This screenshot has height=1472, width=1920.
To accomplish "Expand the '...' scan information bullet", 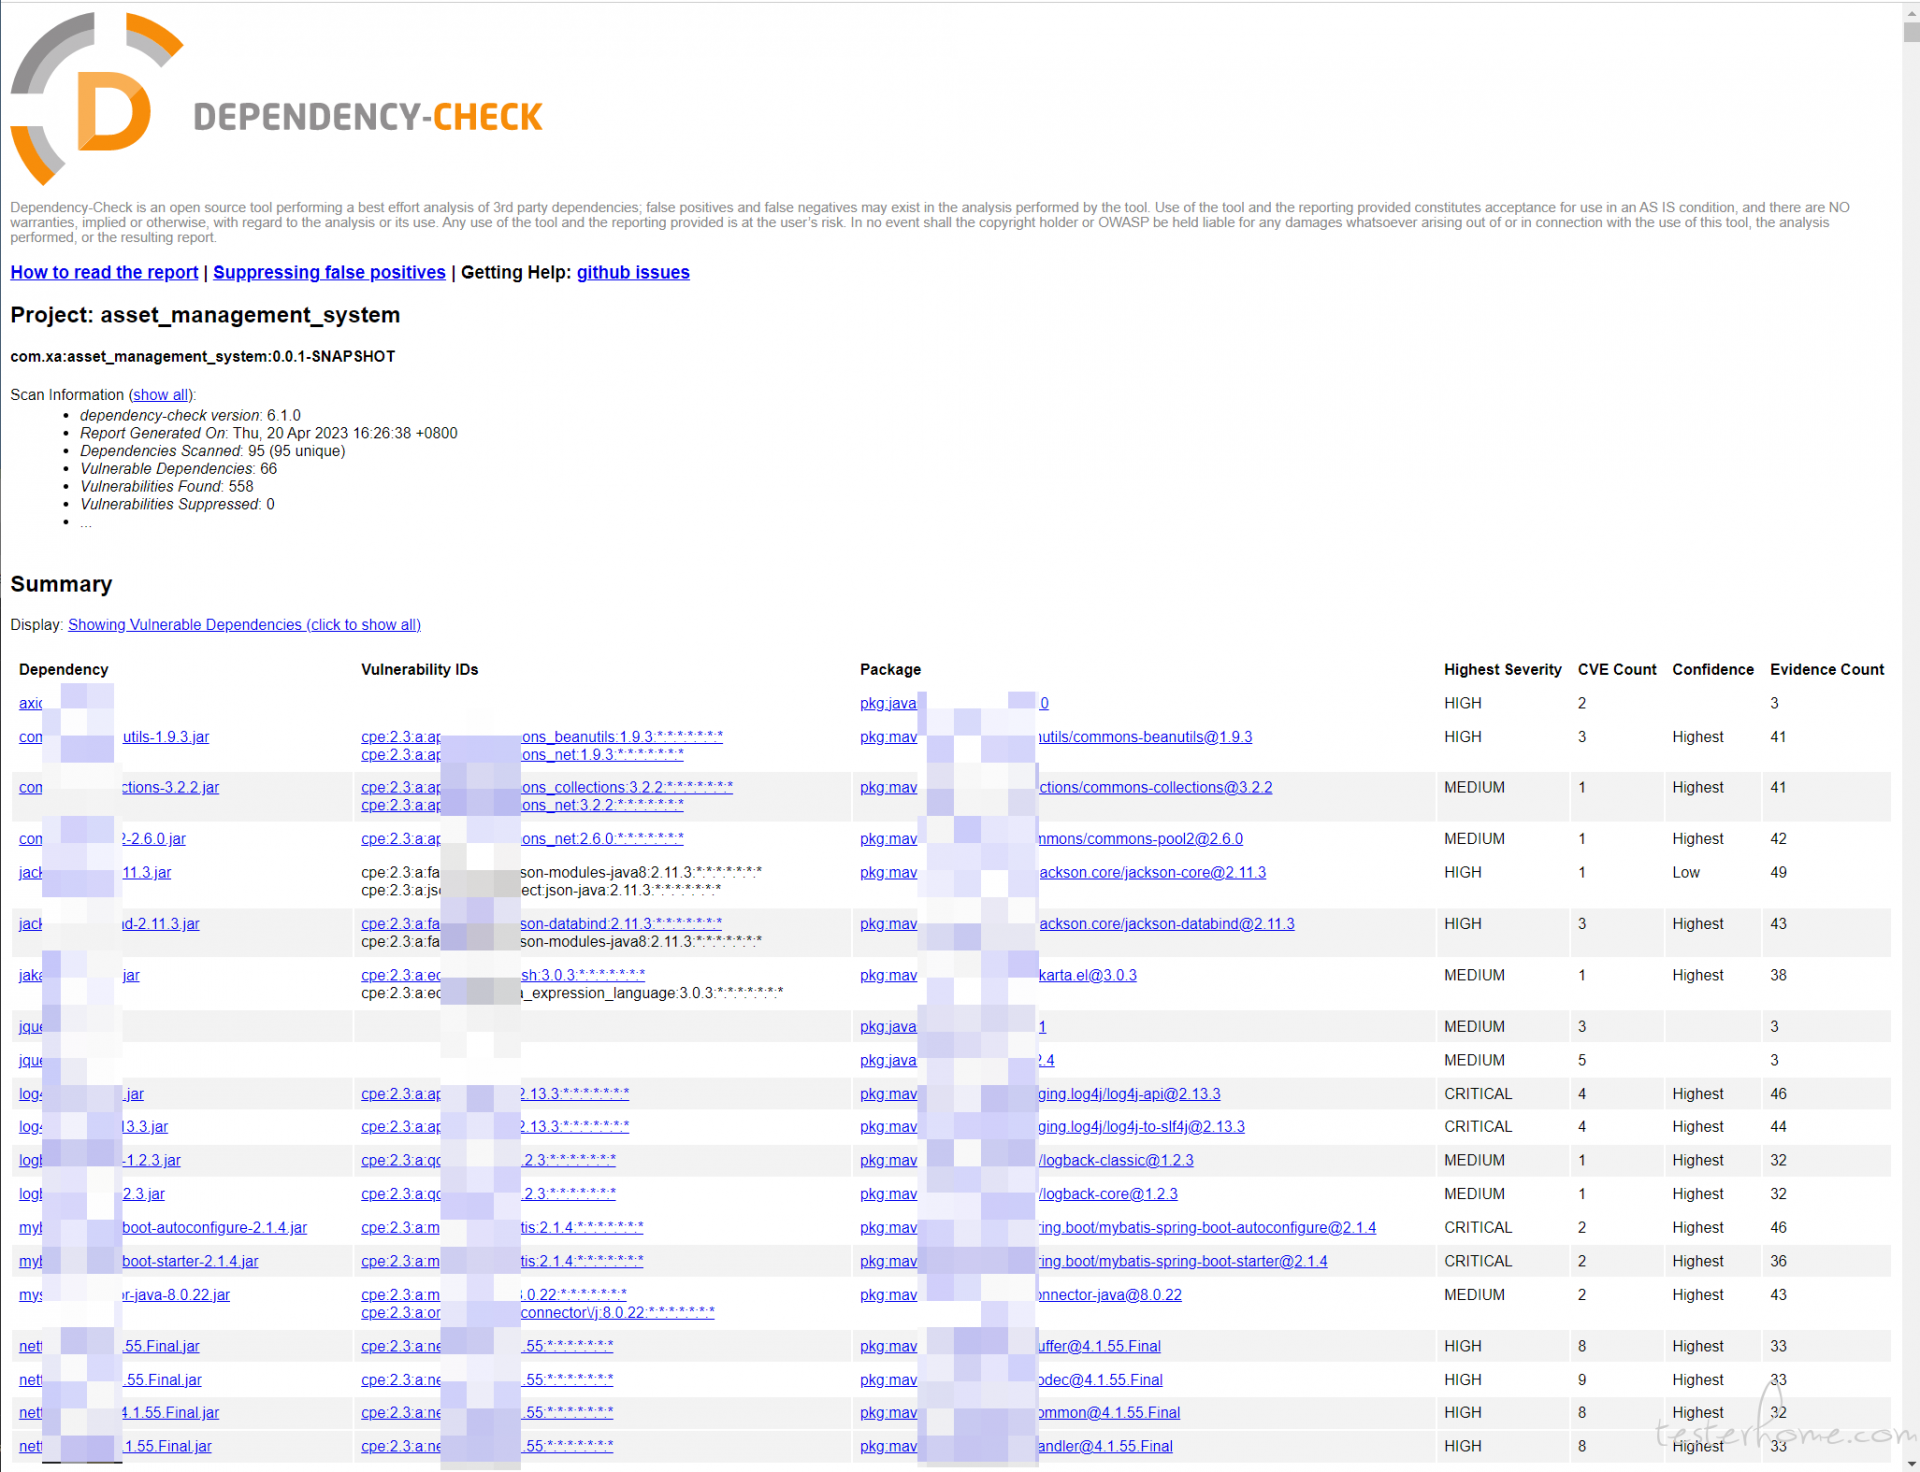I will pos(86,523).
